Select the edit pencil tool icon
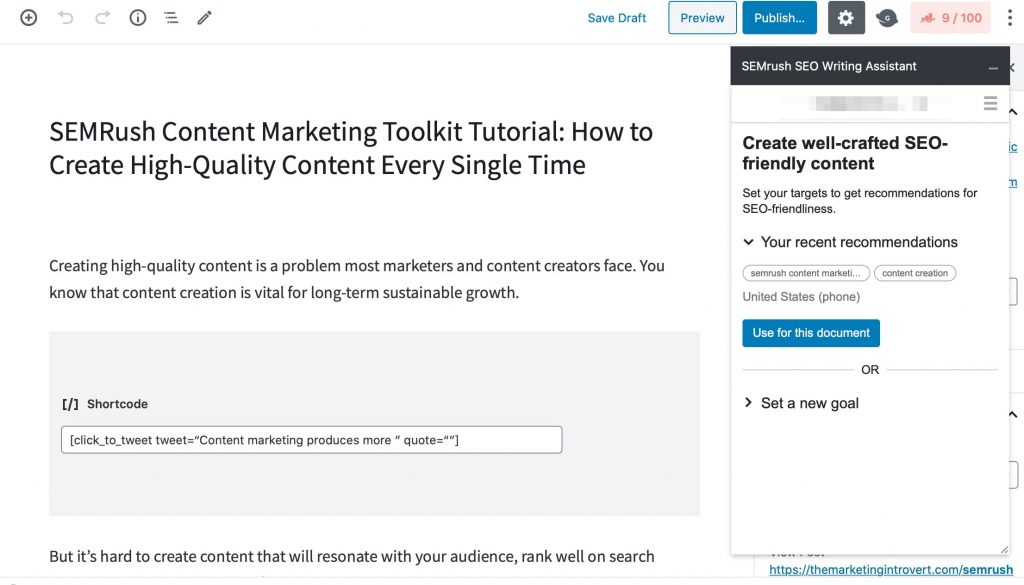 [205, 17]
